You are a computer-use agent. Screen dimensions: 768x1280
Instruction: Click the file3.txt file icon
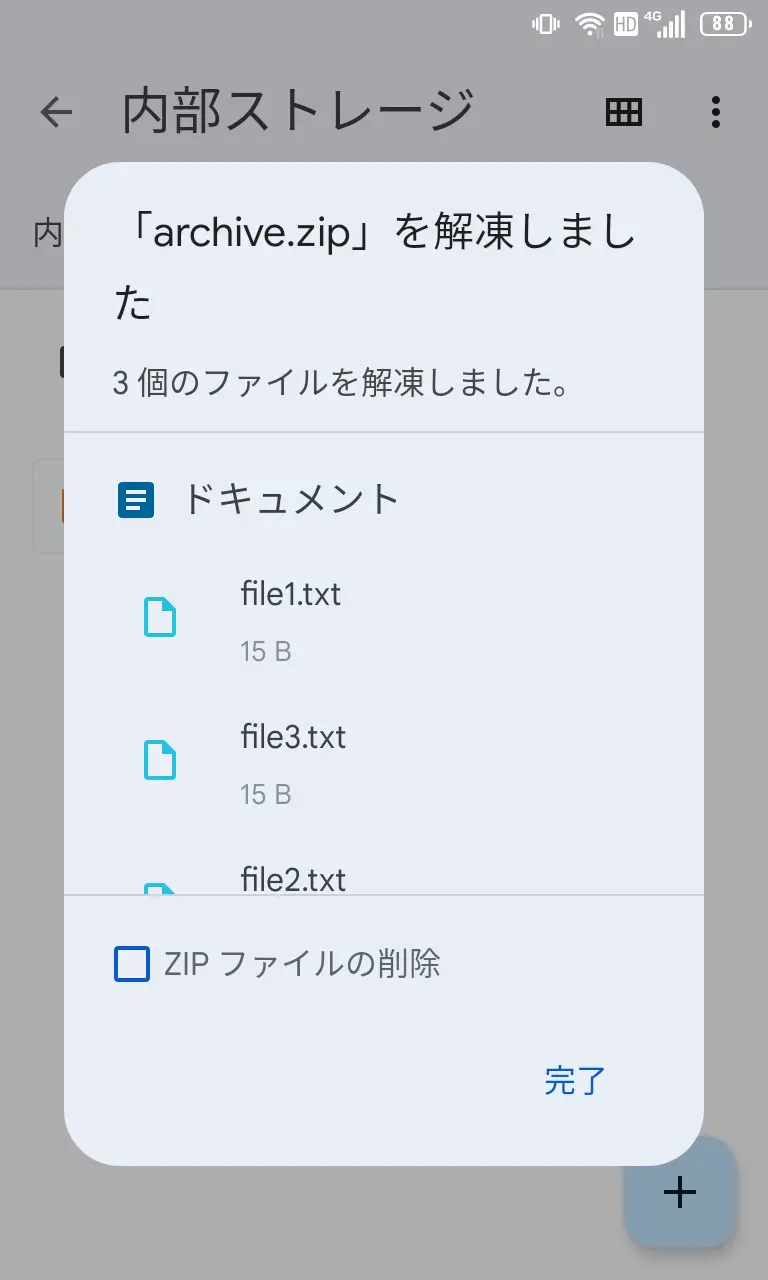160,761
